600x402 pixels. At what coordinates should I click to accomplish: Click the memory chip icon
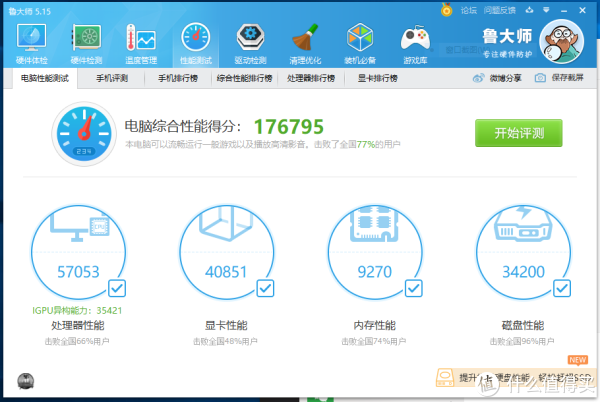[374, 224]
